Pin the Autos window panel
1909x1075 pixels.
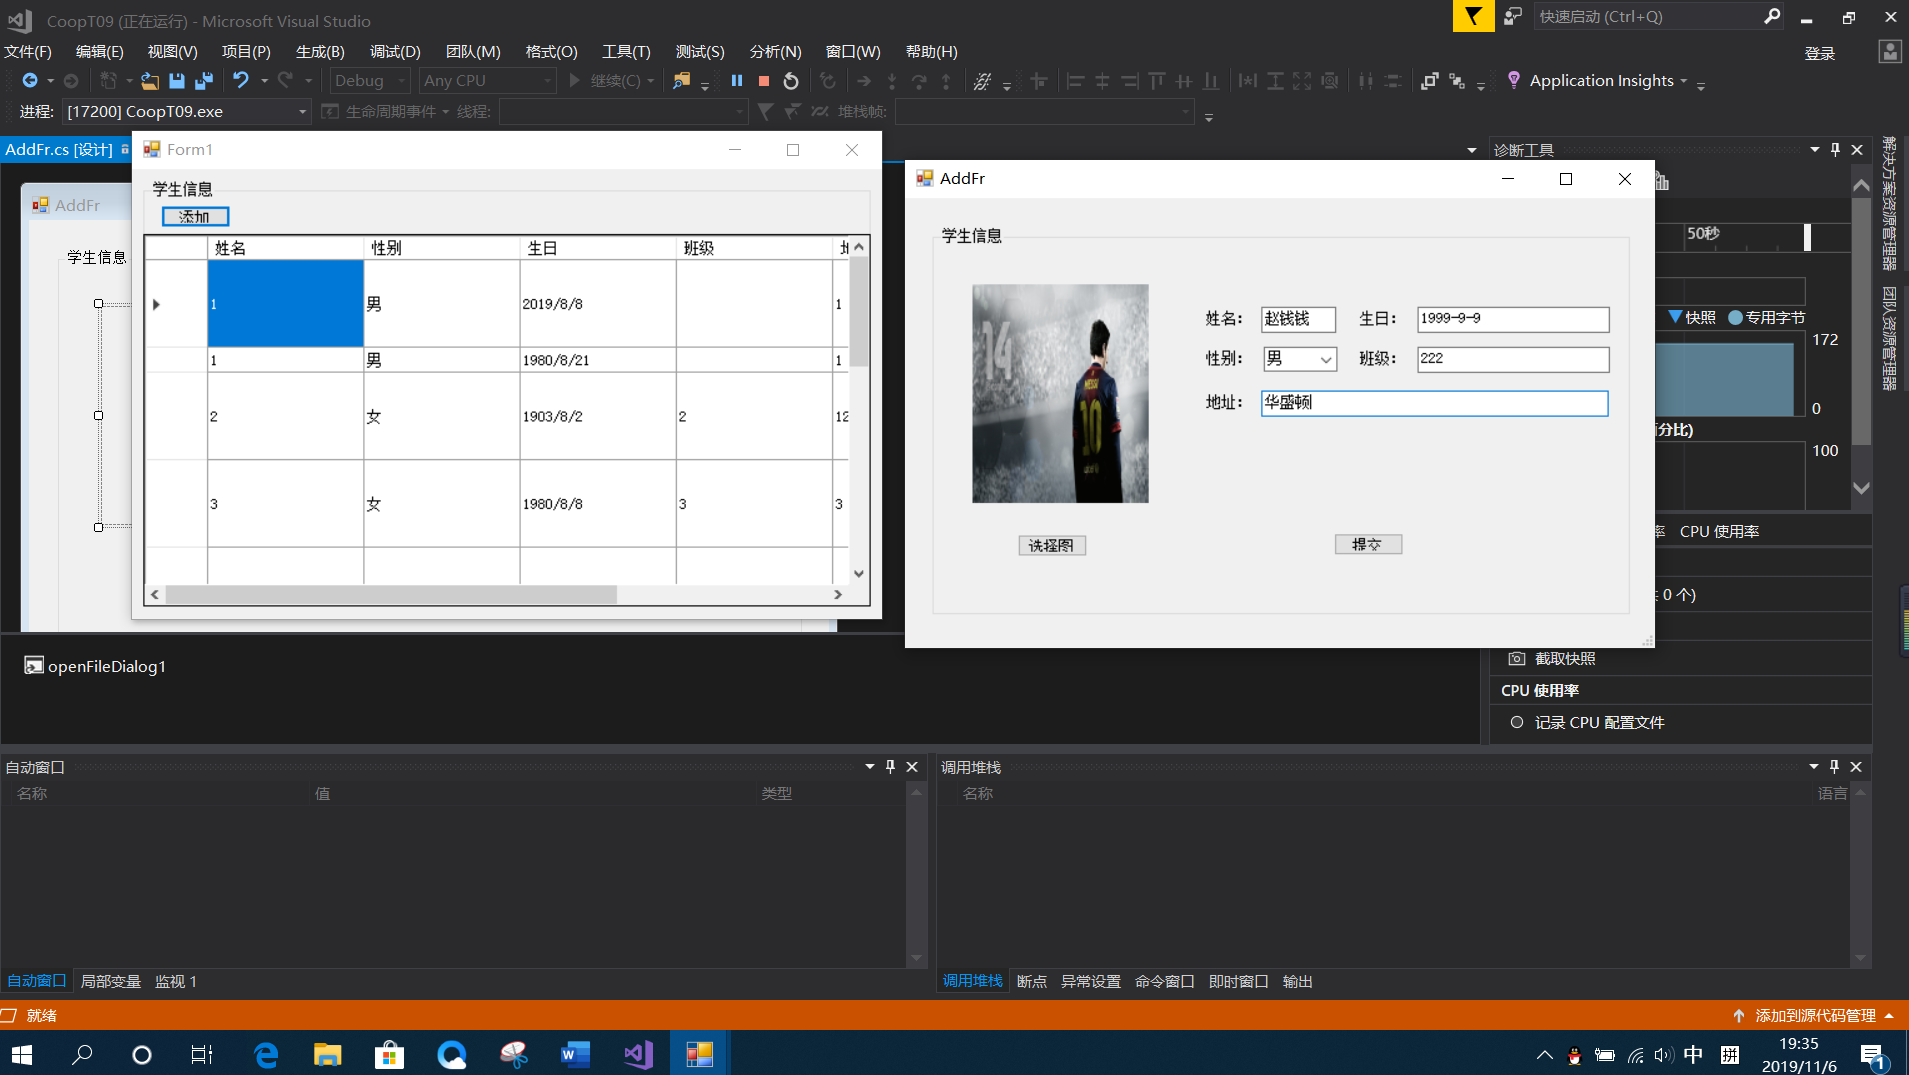tap(890, 767)
